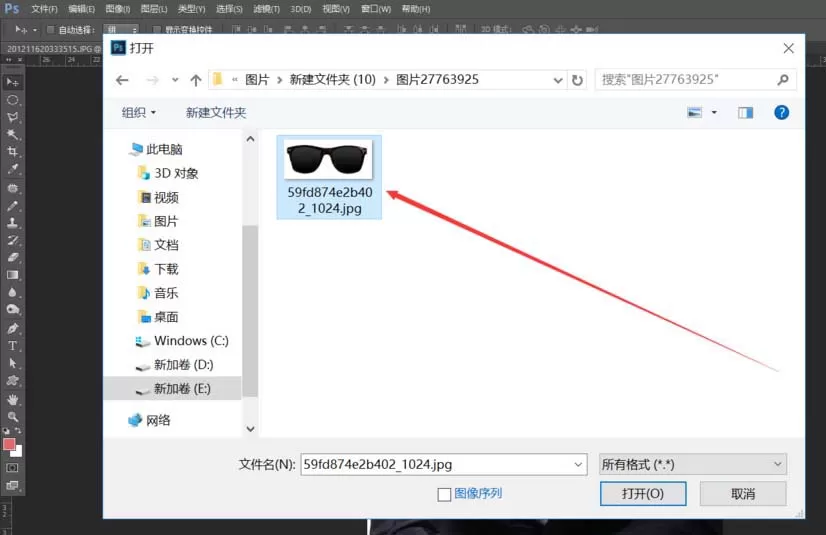Click the 取消 button

pyautogui.click(x=743, y=493)
